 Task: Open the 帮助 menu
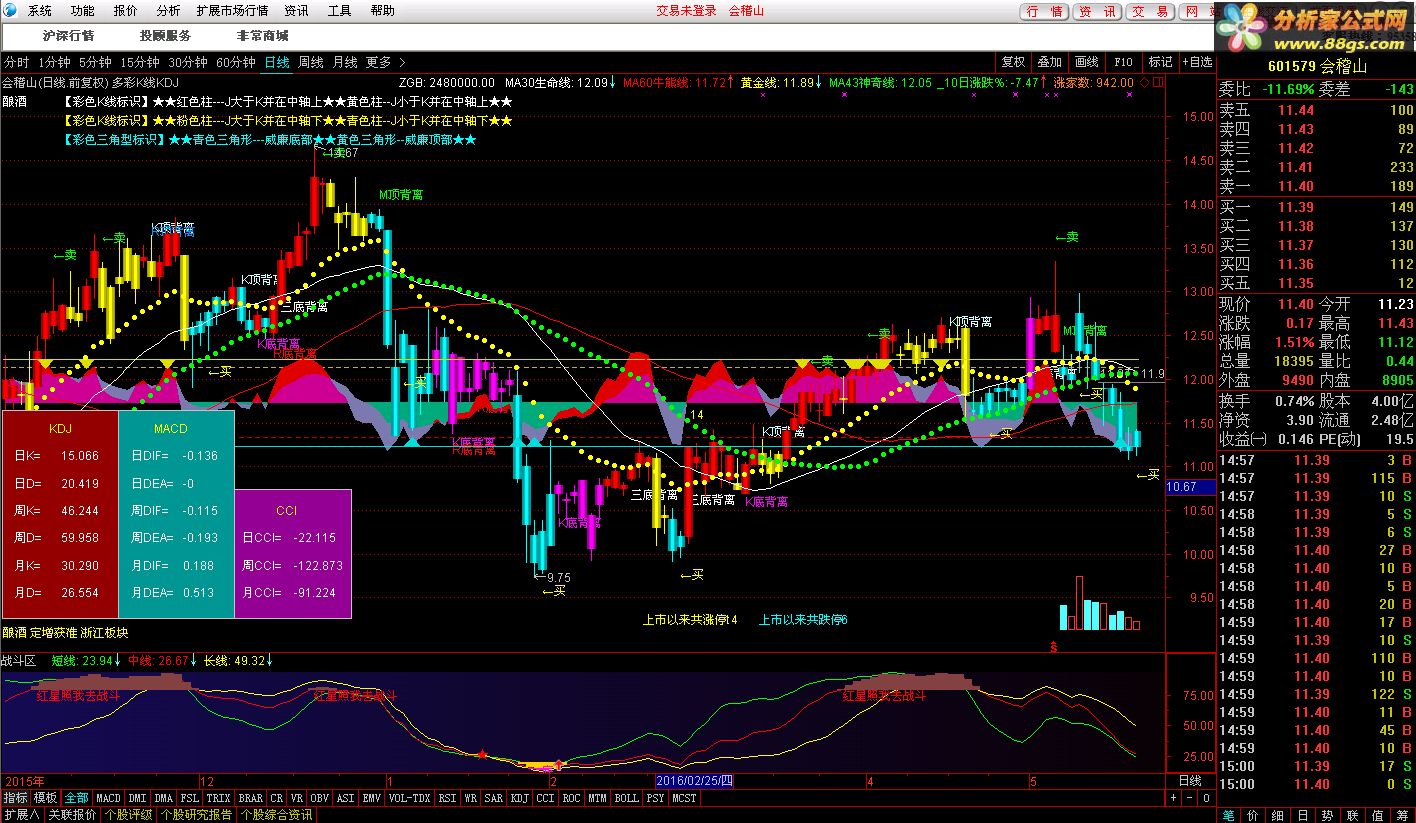coord(382,11)
